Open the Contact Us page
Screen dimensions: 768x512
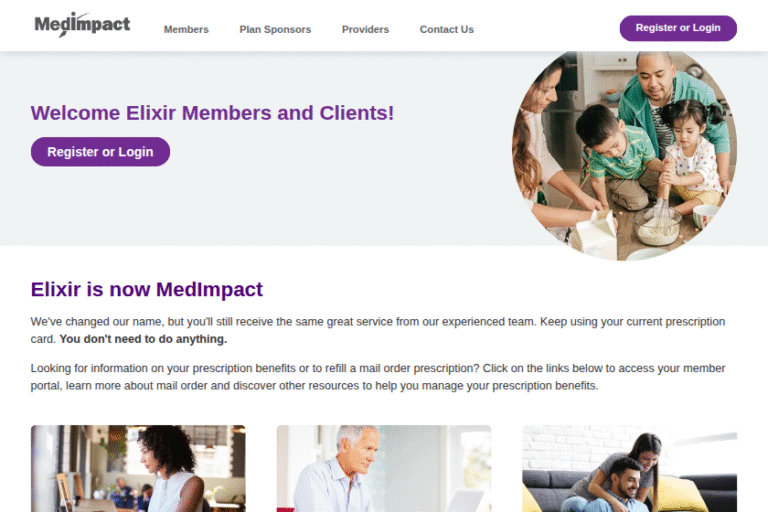447,29
